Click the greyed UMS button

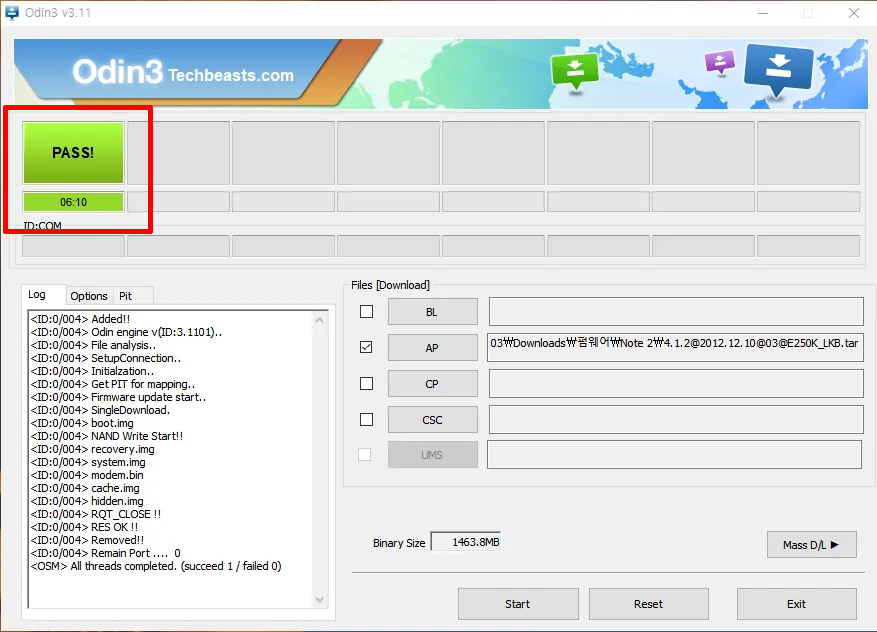click(432, 455)
